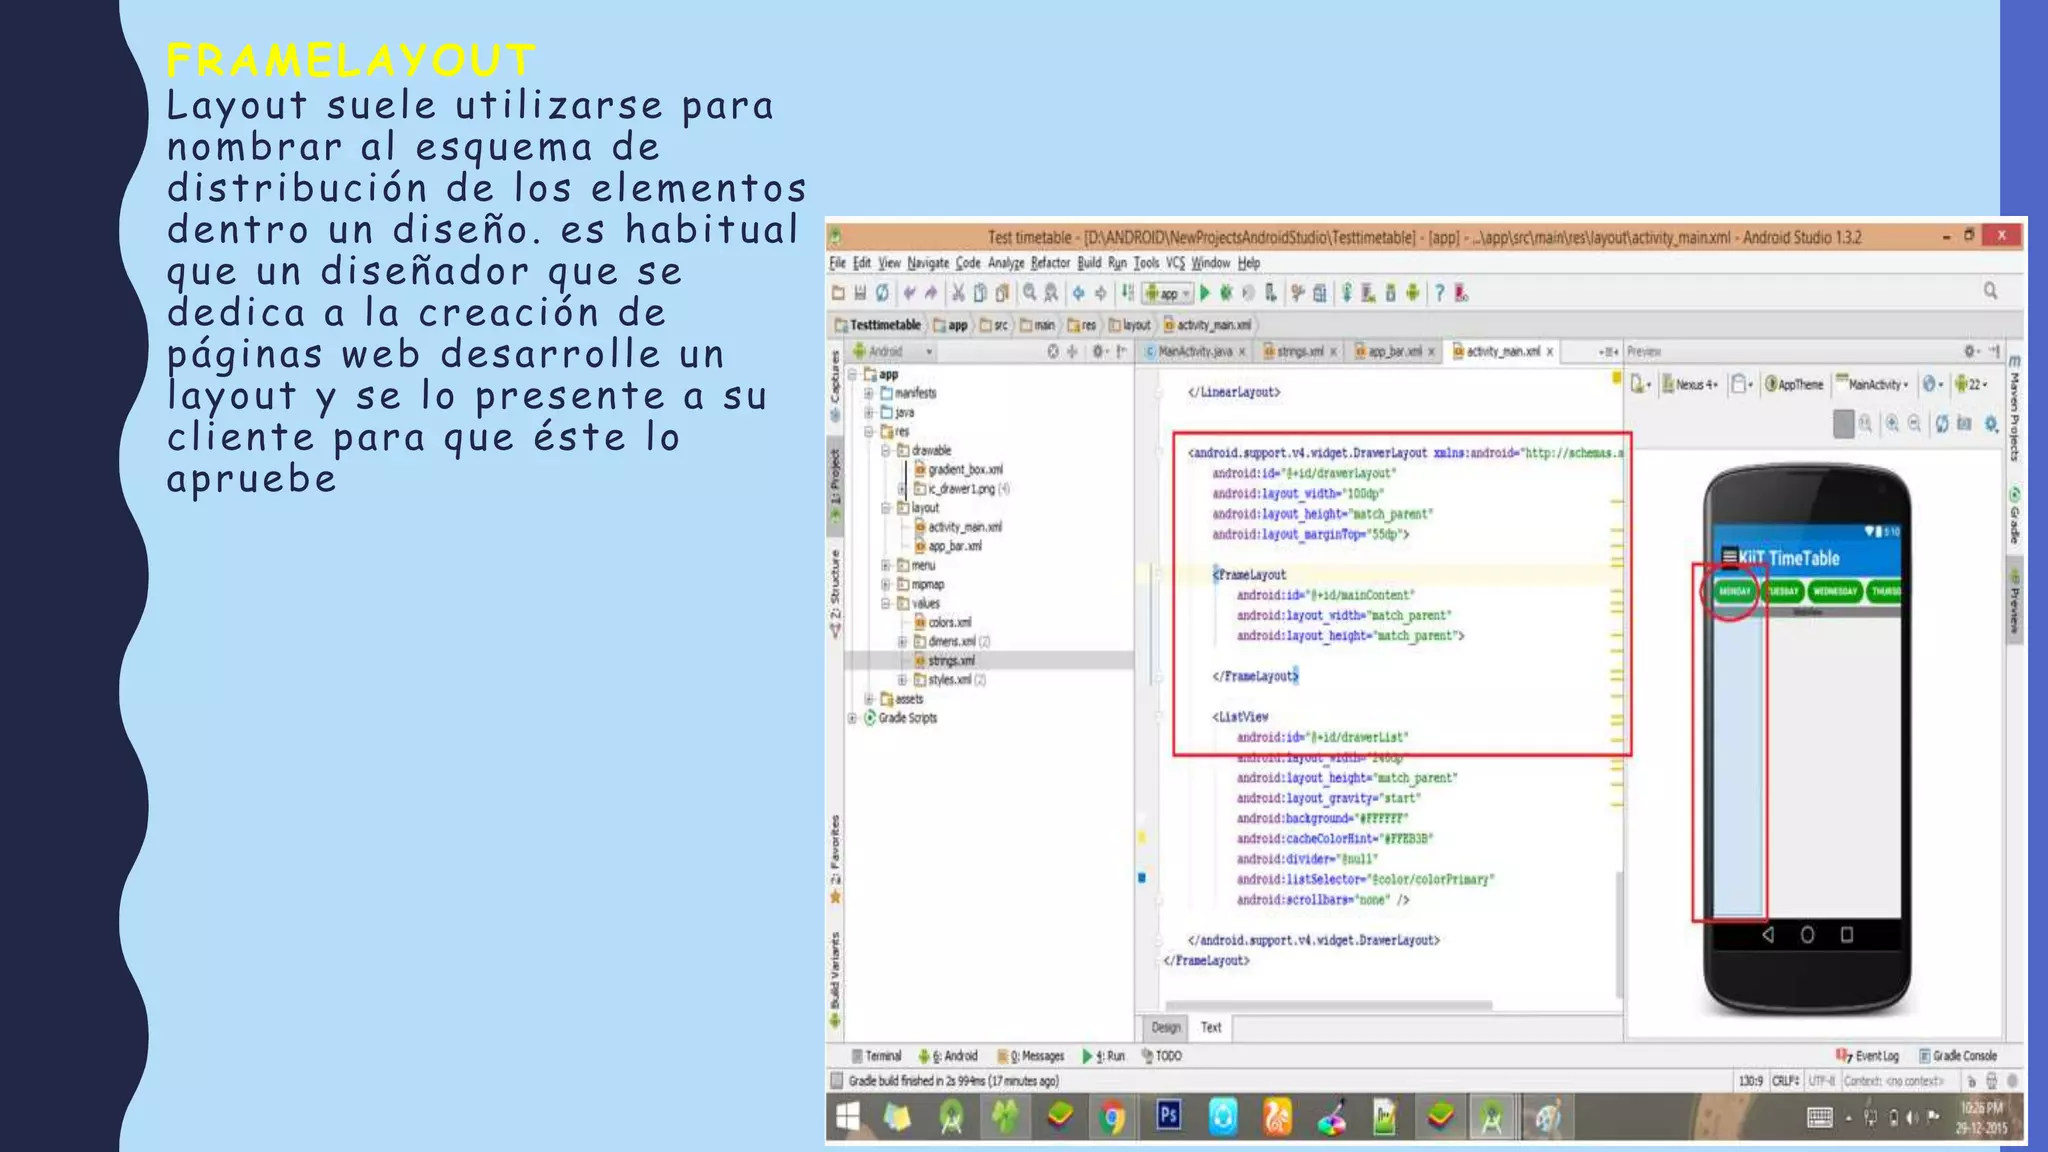
Task: Toggle tool window bars icon in status bar
Action: coord(837,1081)
